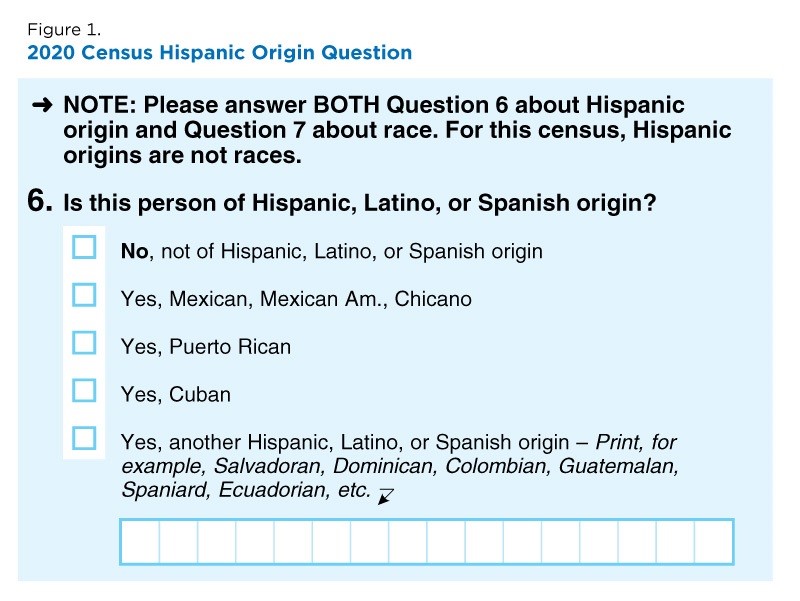Image resolution: width=800 pixels, height=601 pixels.
Task: Check the 'No, not of Hispanic' box
Action: (84, 247)
